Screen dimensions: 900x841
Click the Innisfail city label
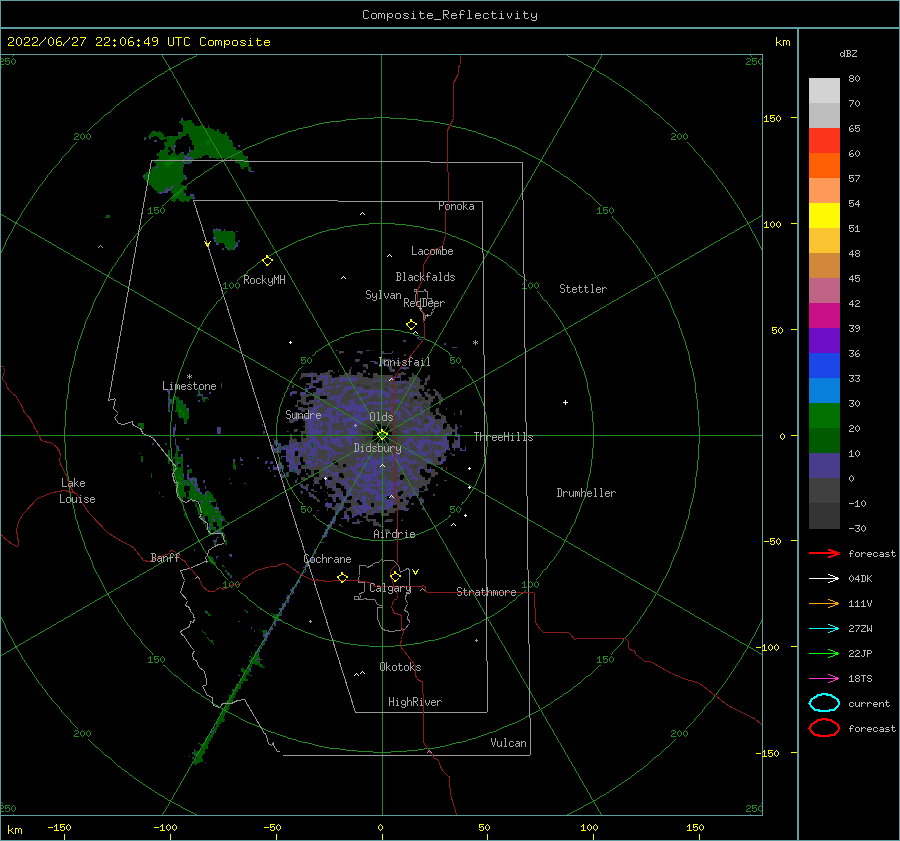pyautogui.click(x=404, y=362)
